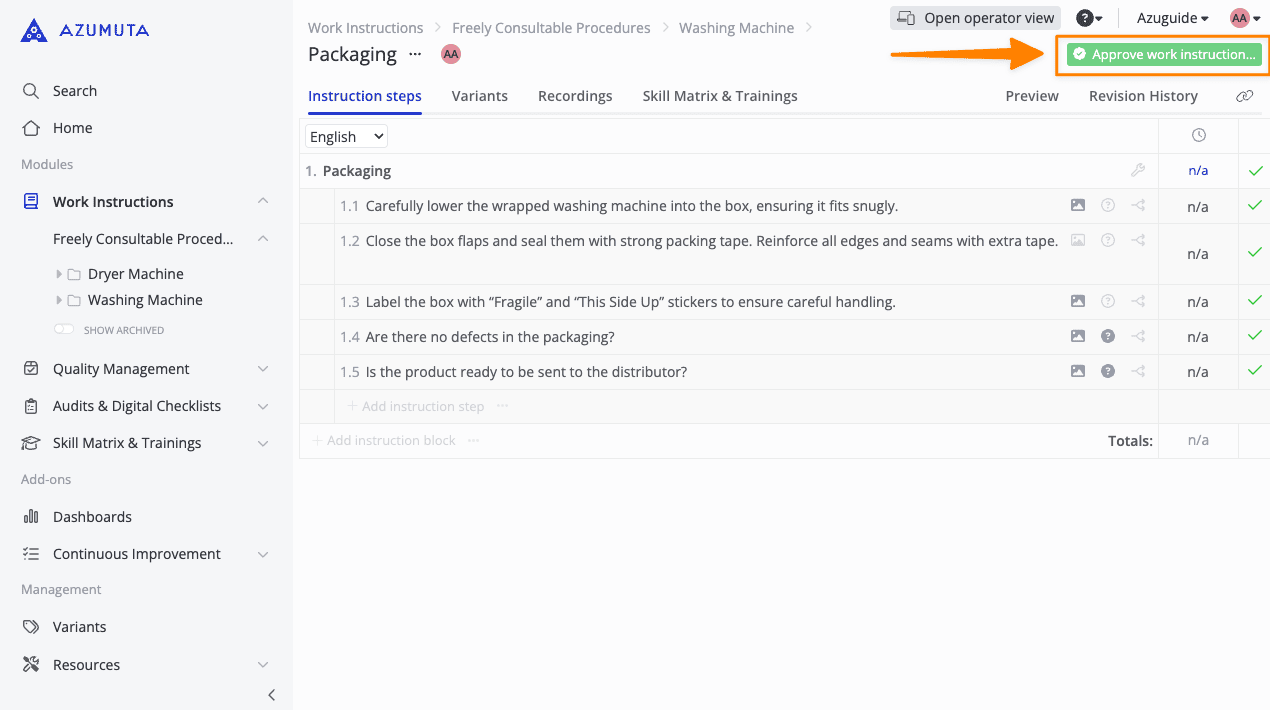
Task: Switch to the Variants tab
Action: pyautogui.click(x=479, y=96)
